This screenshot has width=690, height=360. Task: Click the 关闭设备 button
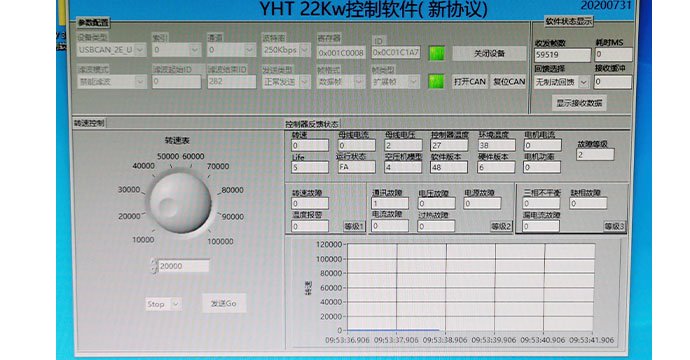489,53
